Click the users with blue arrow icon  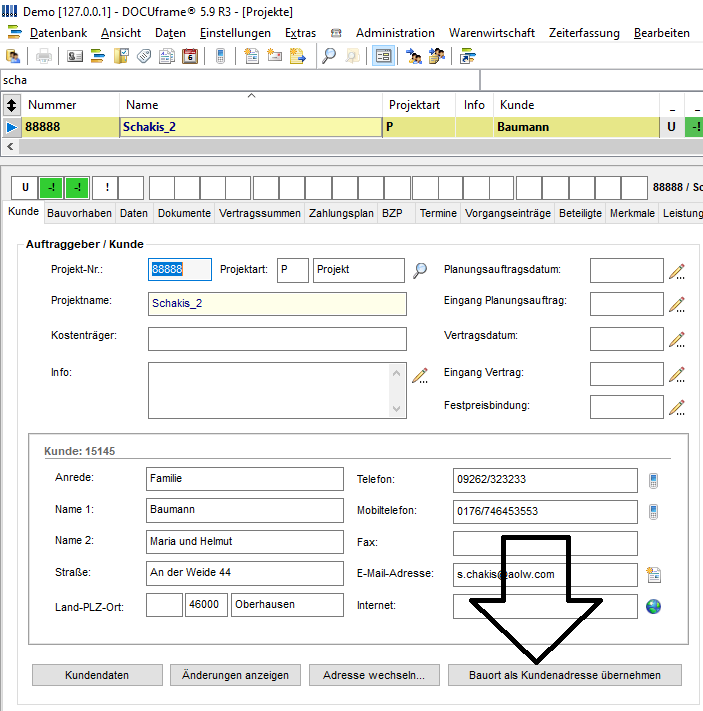click(414, 57)
